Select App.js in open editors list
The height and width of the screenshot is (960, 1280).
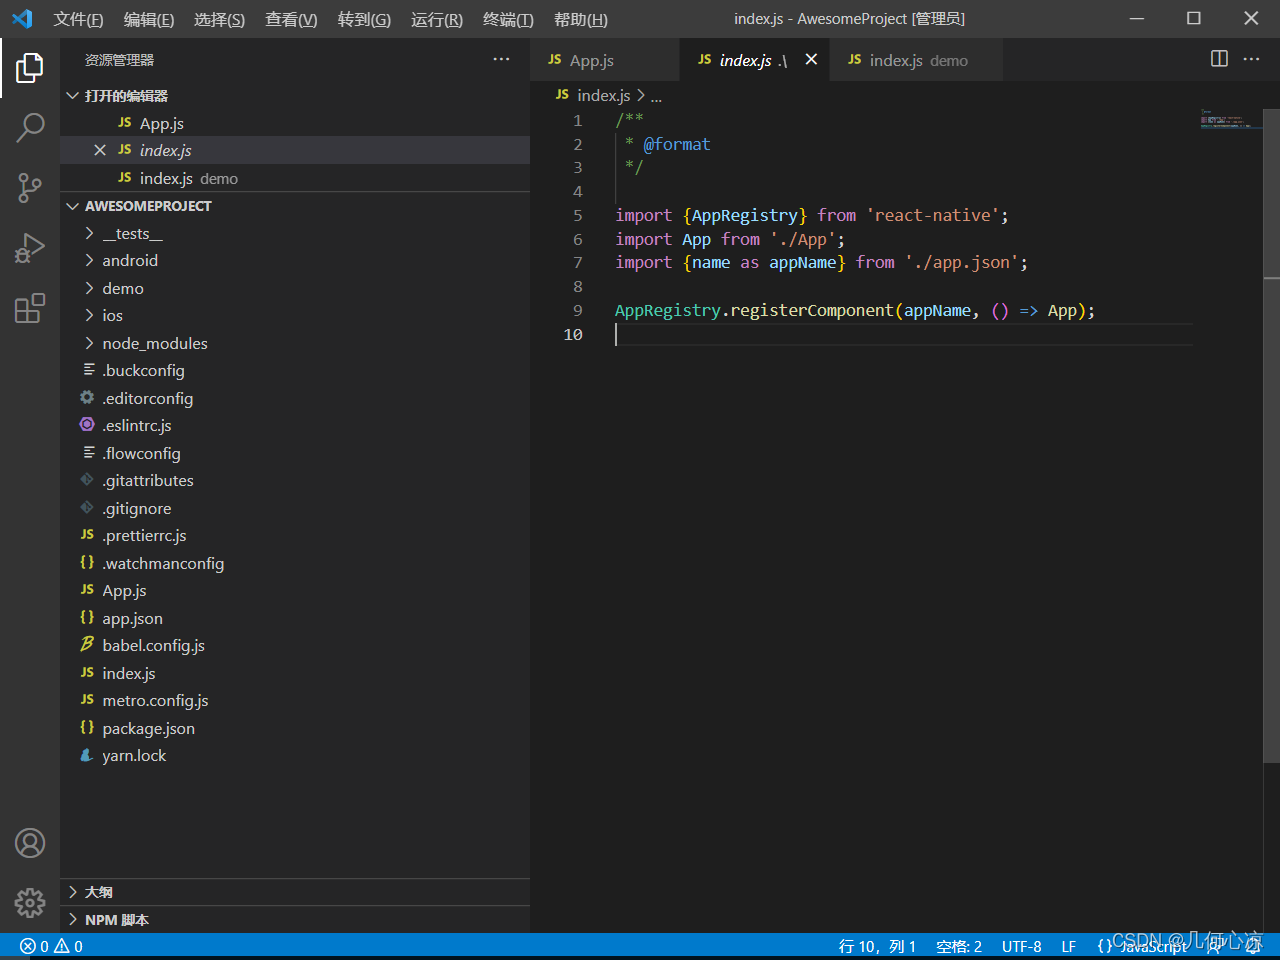click(x=295, y=123)
